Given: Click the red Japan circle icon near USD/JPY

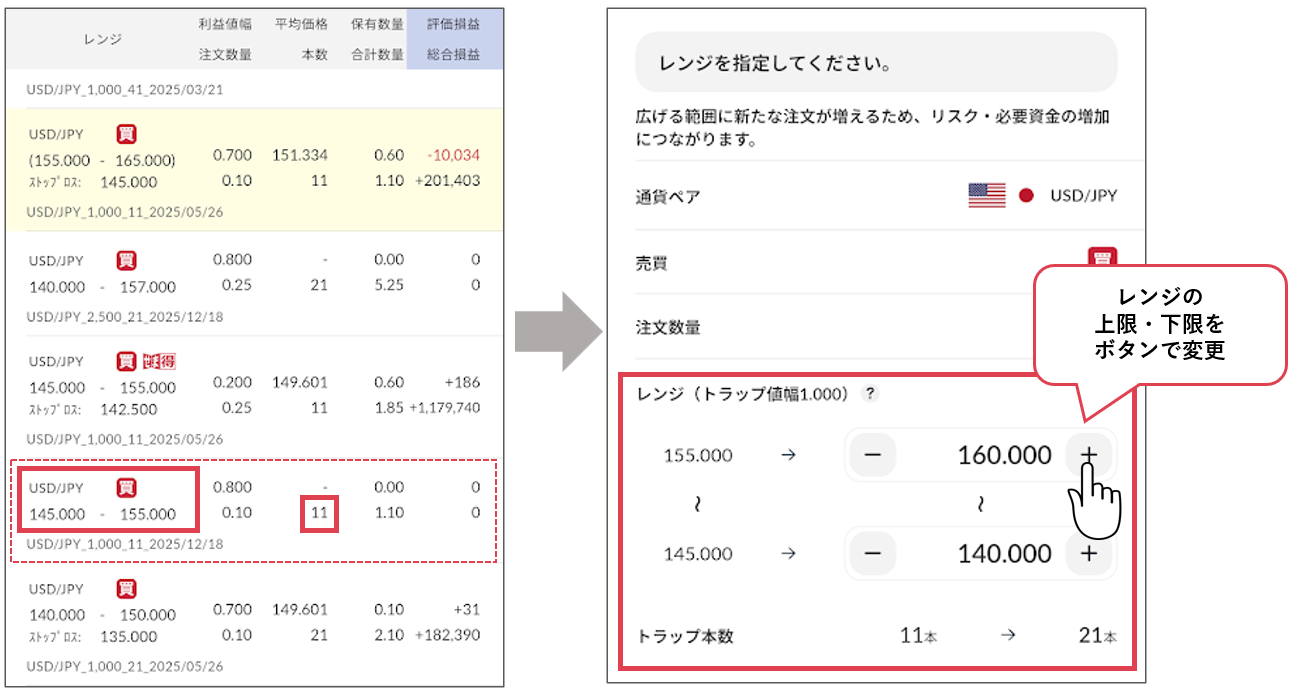Looking at the screenshot, I should (x=1025, y=195).
